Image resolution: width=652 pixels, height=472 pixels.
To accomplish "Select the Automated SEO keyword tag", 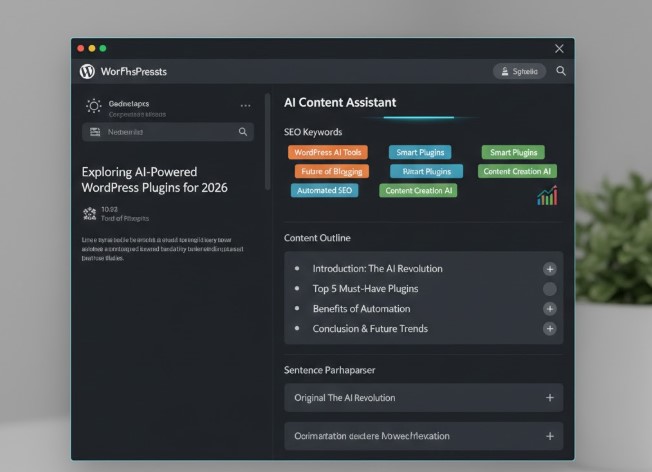I will [x=324, y=190].
